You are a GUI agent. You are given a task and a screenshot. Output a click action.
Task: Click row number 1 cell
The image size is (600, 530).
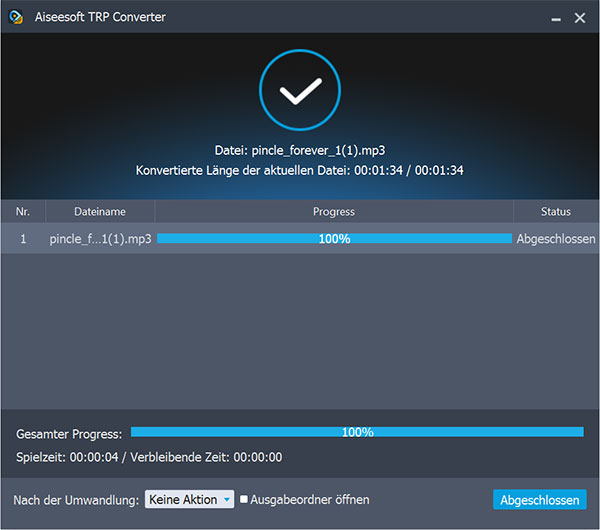click(x=23, y=239)
